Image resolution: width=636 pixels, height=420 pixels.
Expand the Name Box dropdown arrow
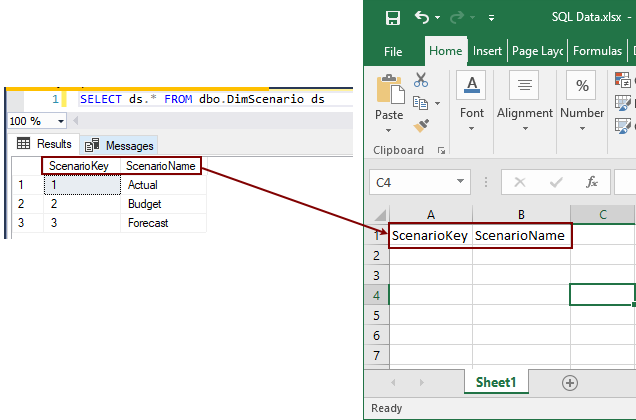460,181
